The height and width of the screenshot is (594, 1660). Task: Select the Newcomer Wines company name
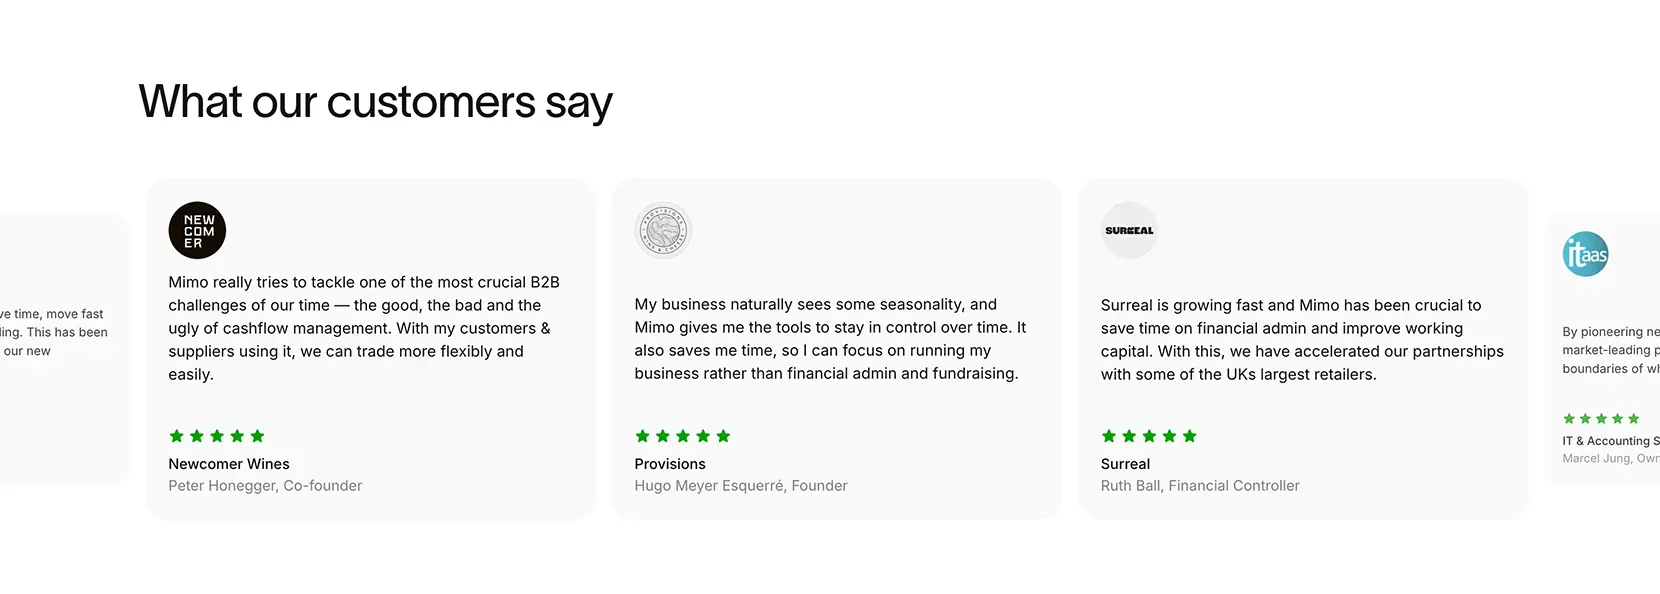tap(229, 464)
